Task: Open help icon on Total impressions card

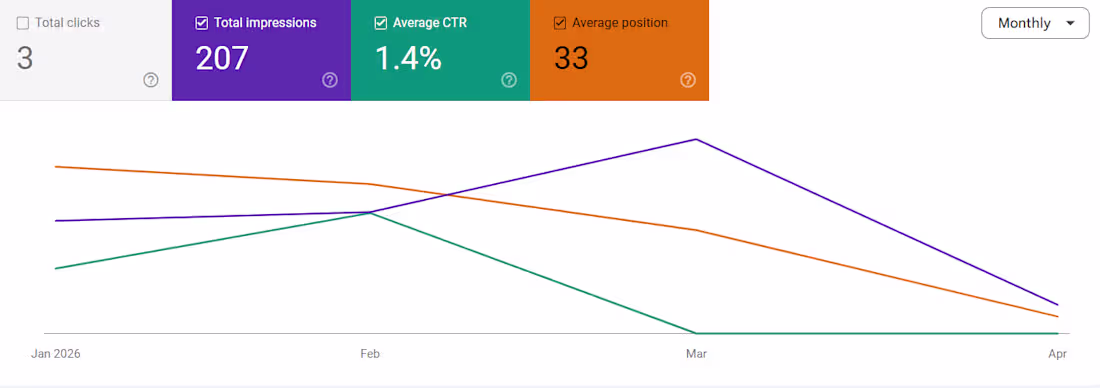Action: pos(330,80)
